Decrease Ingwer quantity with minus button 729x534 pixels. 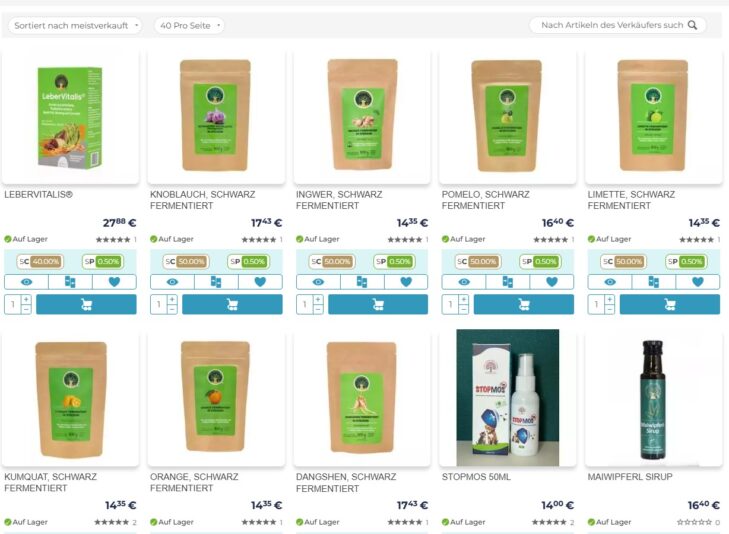click(318, 310)
